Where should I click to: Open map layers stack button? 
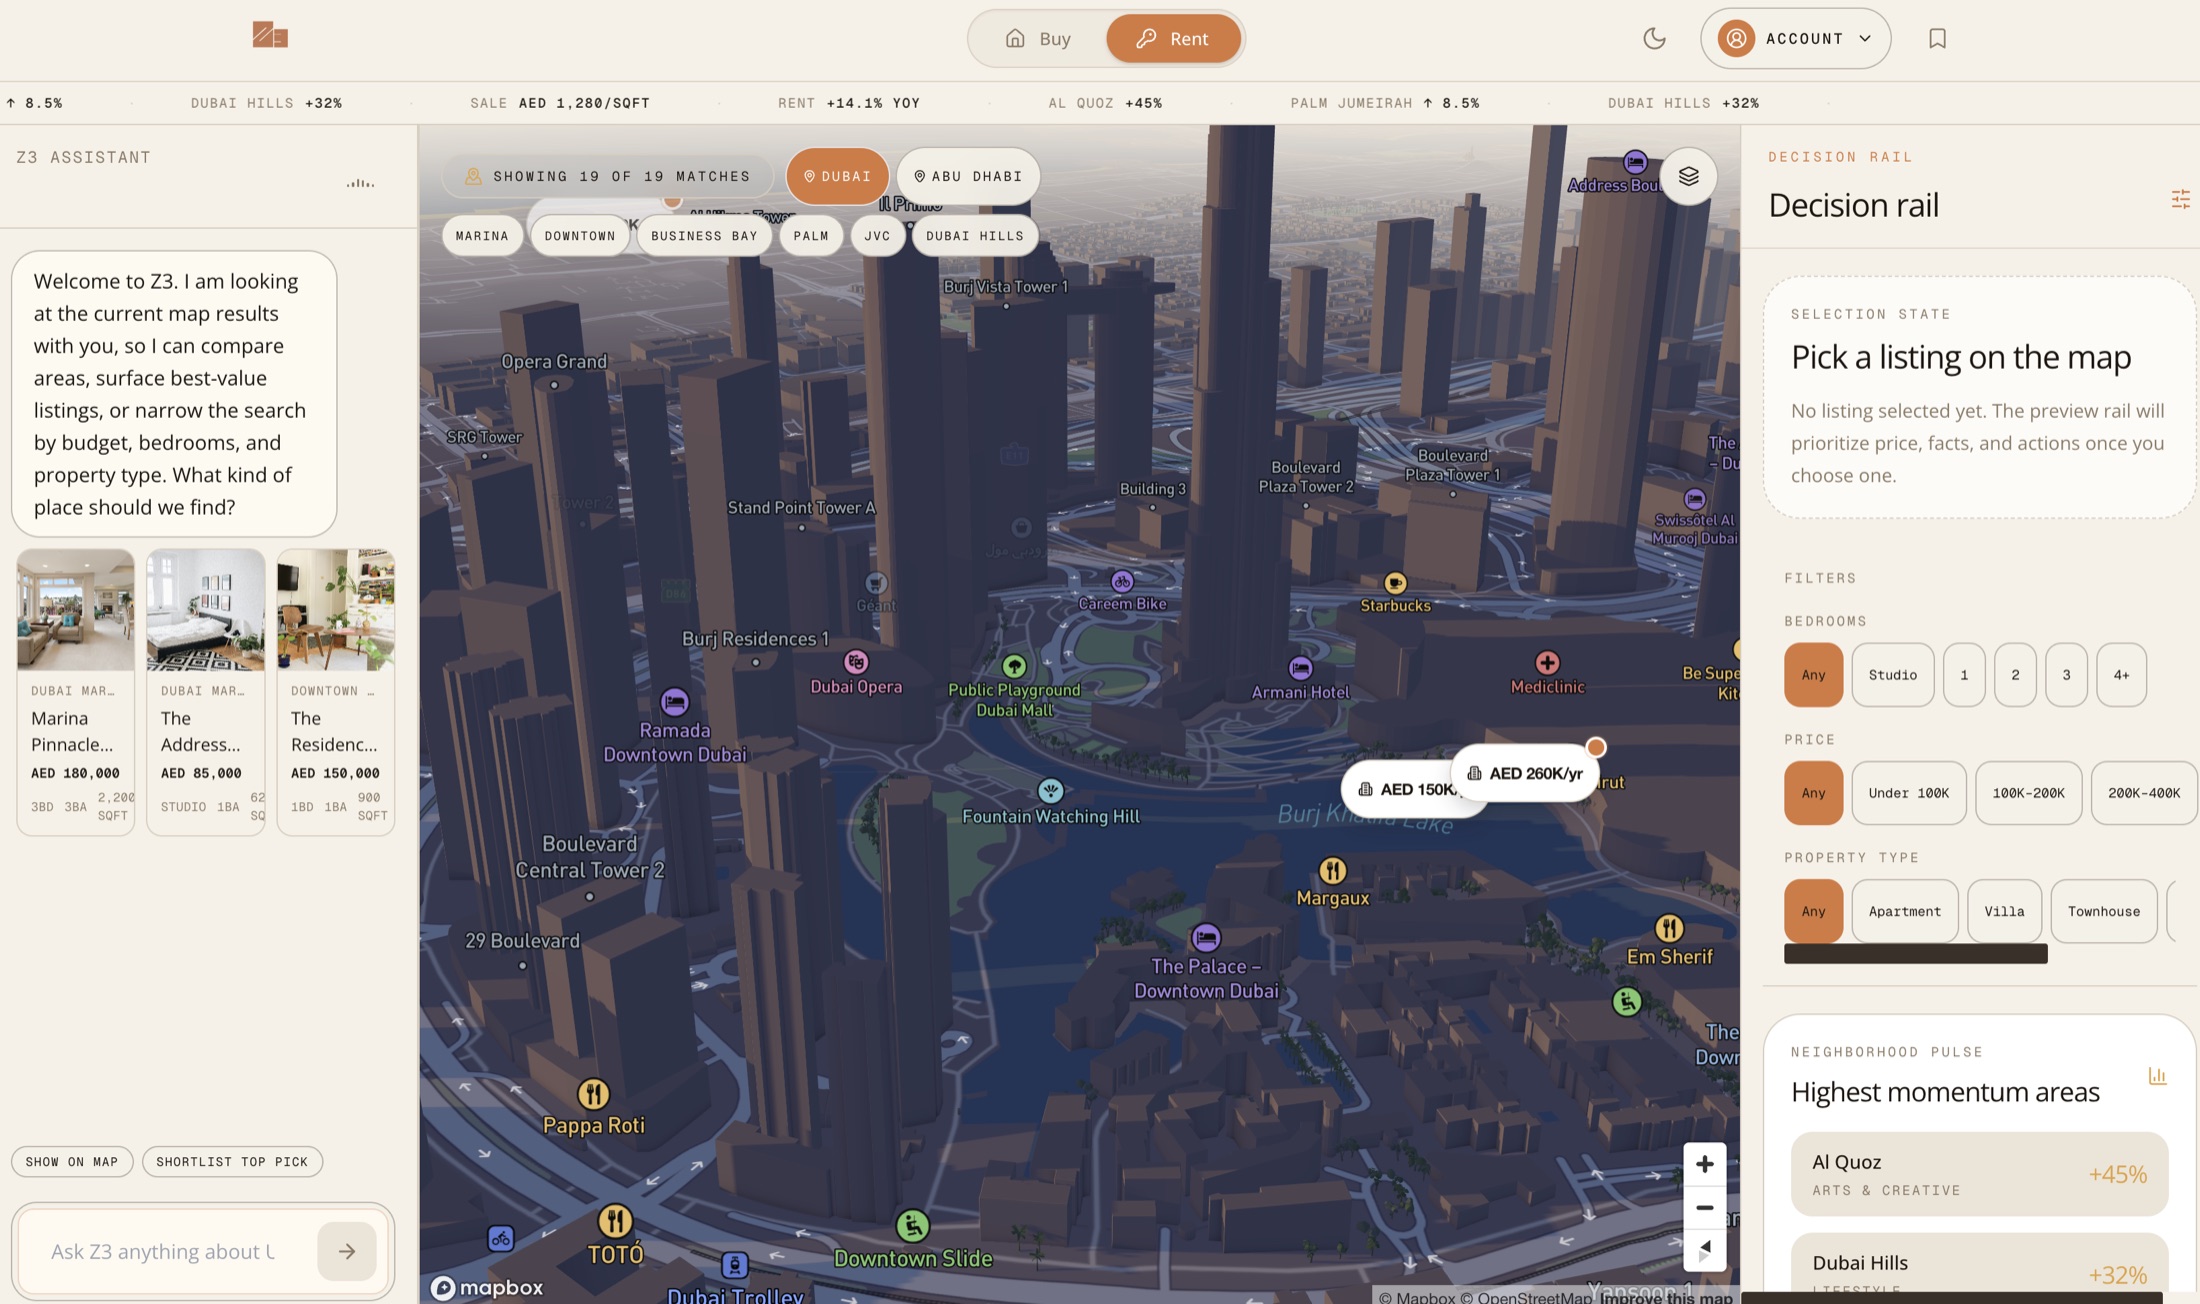(x=1688, y=176)
